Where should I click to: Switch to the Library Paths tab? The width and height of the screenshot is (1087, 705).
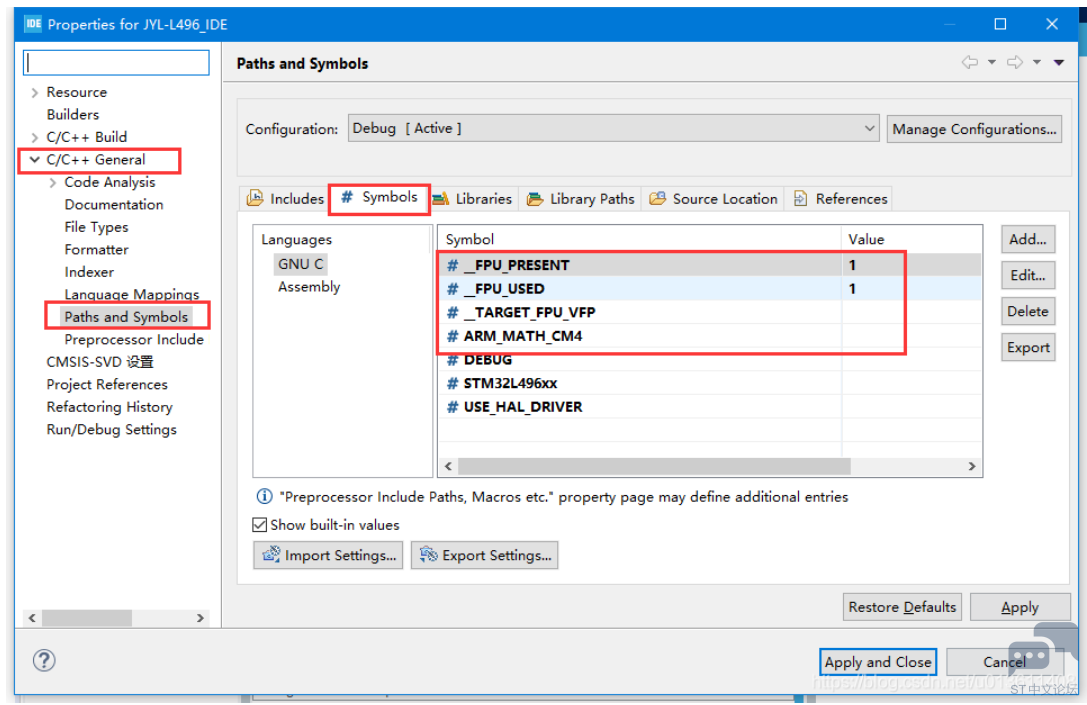pos(581,199)
